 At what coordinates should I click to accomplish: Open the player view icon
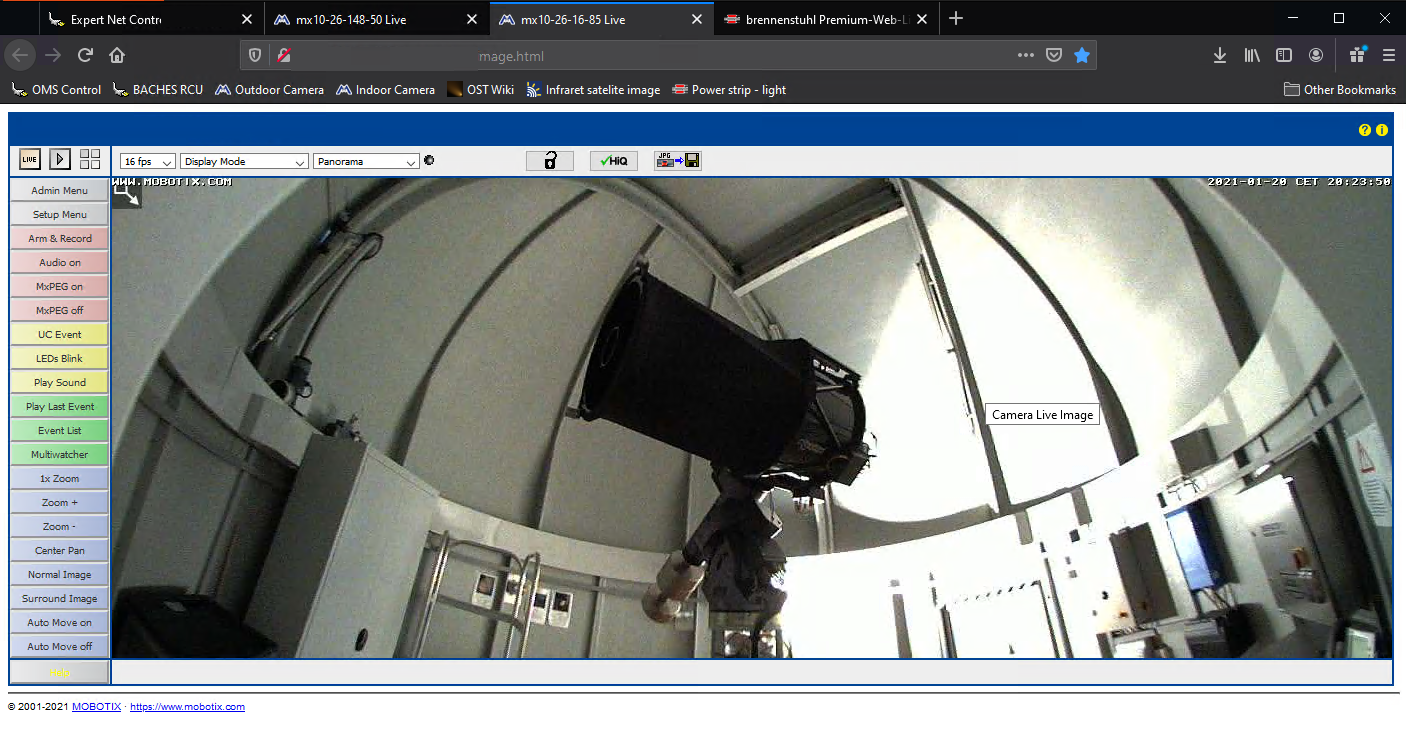pyautogui.click(x=60, y=159)
